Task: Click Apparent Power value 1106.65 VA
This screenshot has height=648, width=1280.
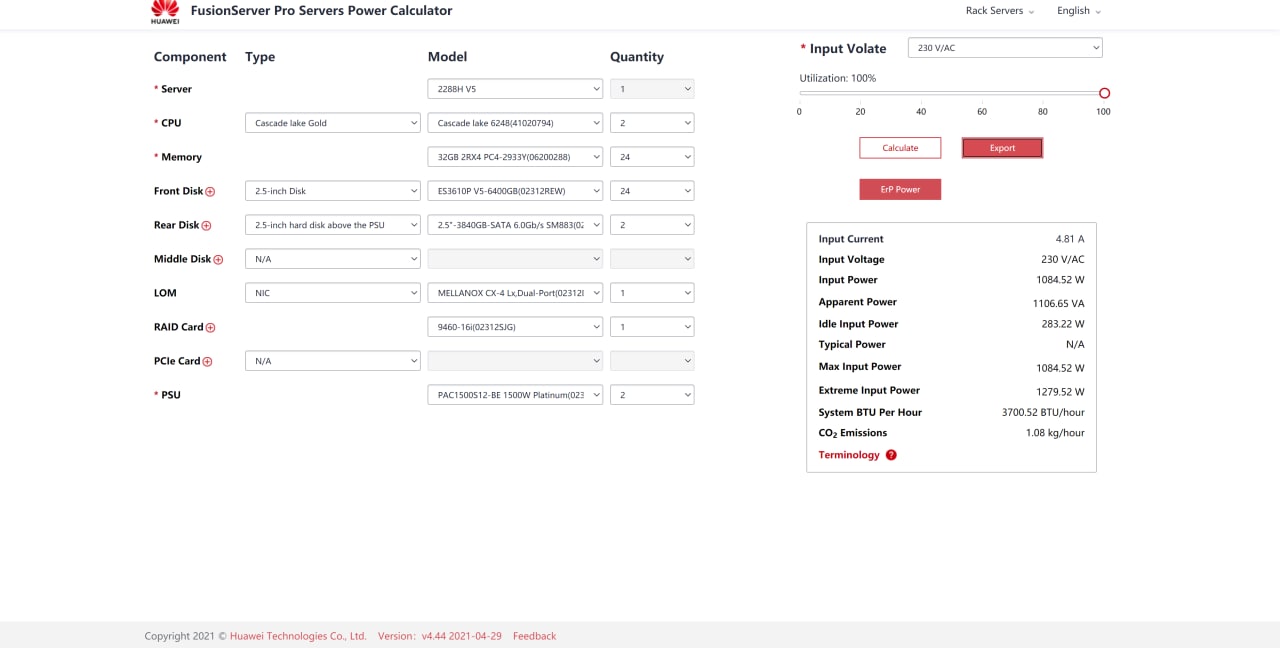Action: click(x=1059, y=303)
